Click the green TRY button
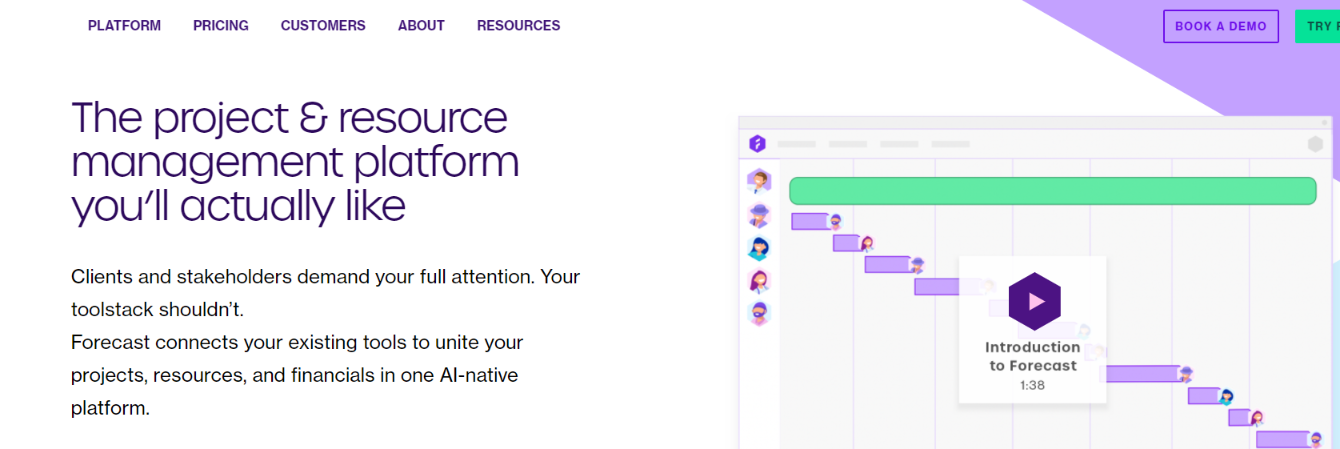1340x449 pixels. [1317, 26]
